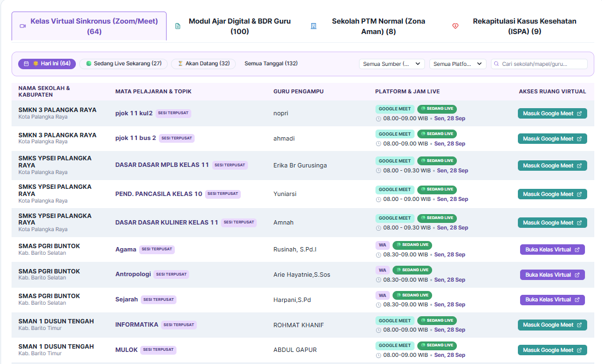Click the green dot on Sedang Live Sekarang
This screenshot has width=602, height=364.
point(89,64)
